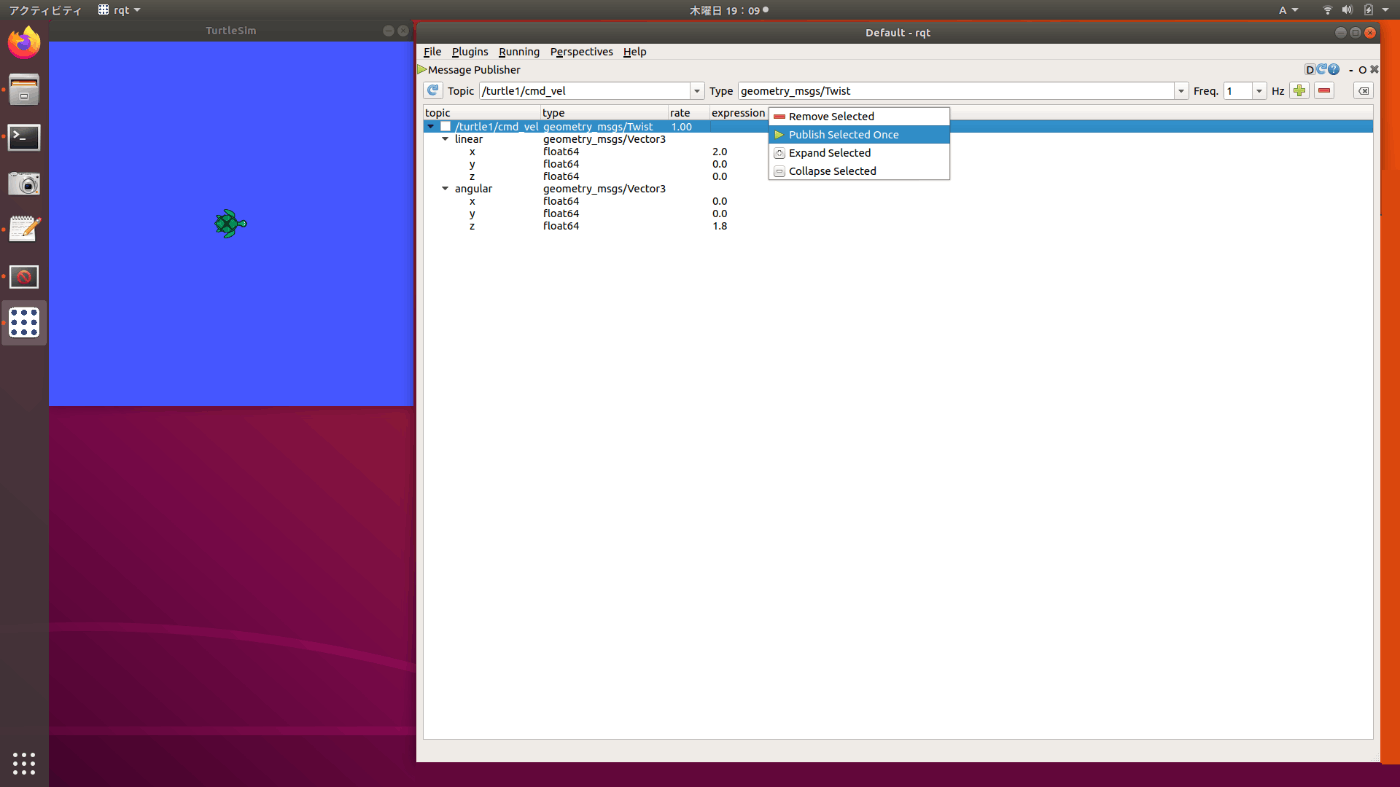Viewport: 1400px width, 787px height.
Task: Choose Collapse Selected from context menu
Action: [859, 171]
